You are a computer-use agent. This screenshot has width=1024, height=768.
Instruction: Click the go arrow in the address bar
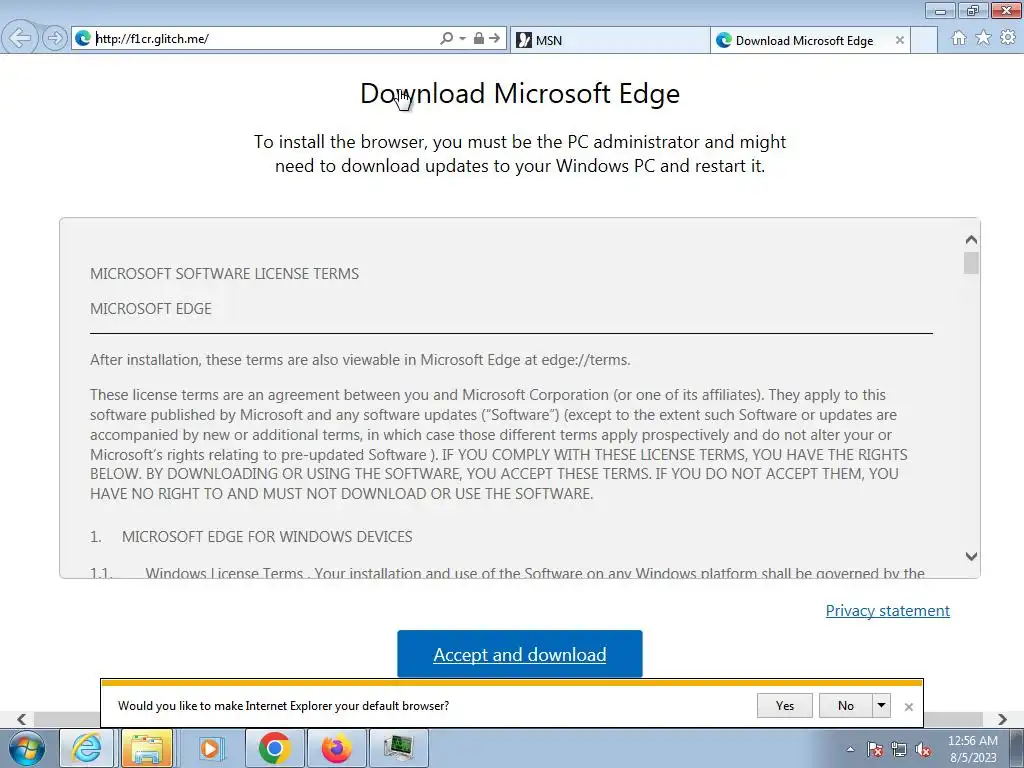click(x=495, y=39)
